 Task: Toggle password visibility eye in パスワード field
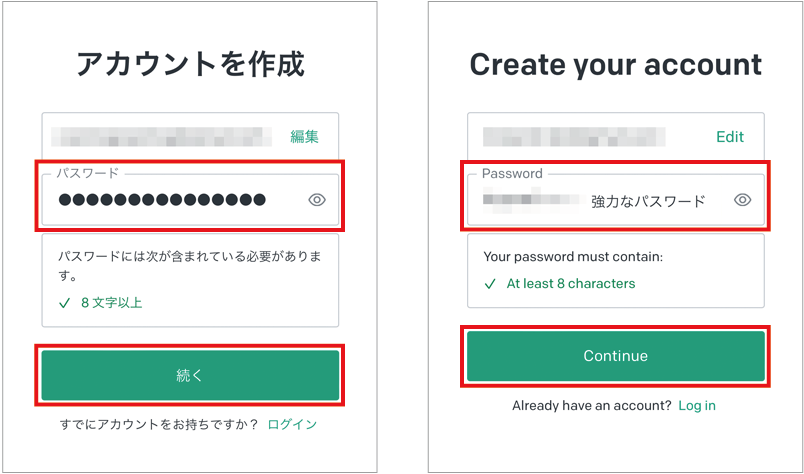click(317, 200)
